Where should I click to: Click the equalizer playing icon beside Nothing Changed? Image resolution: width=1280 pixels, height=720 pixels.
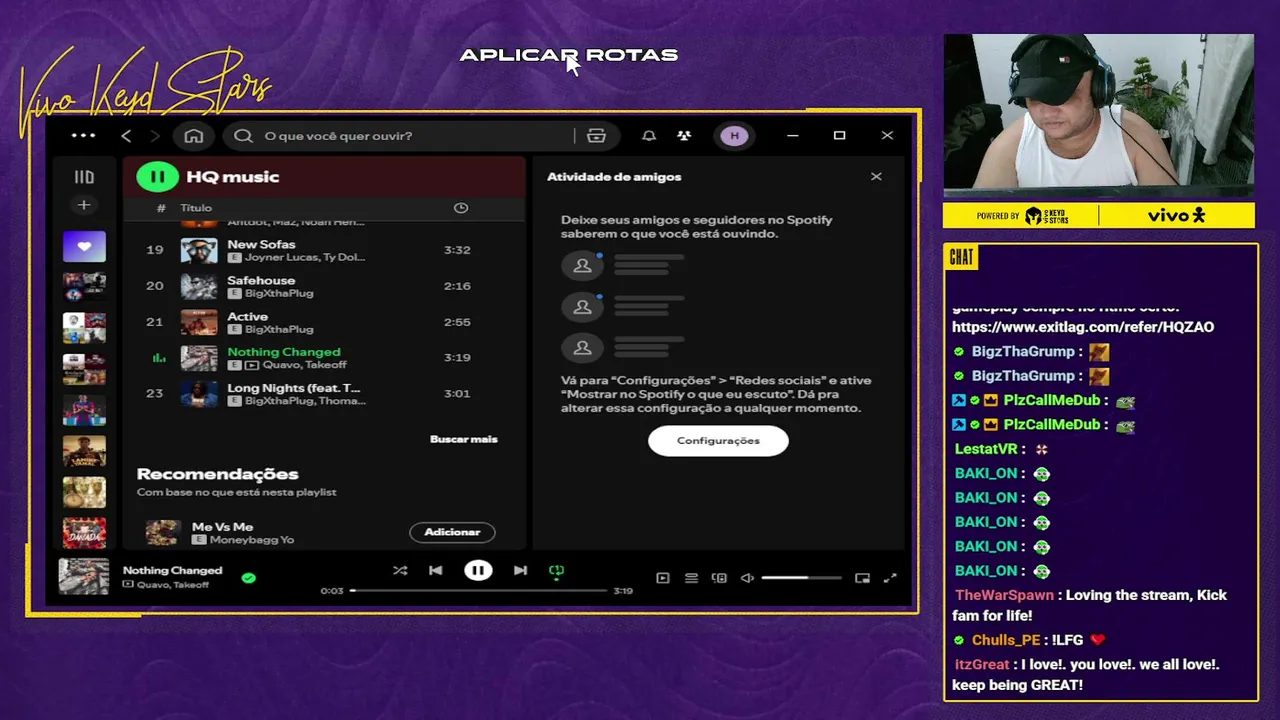tap(158, 358)
